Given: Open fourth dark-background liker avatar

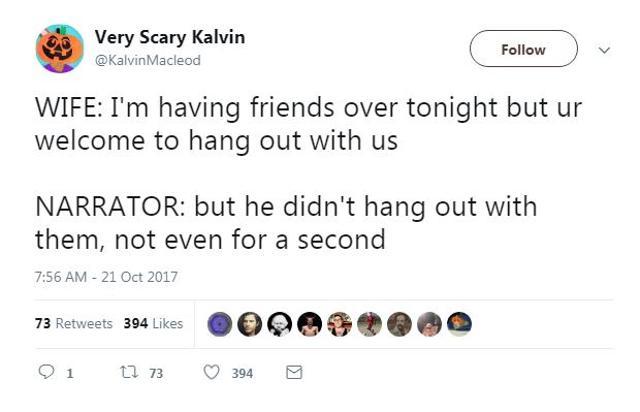Looking at the screenshot, I should pos(309,324).
